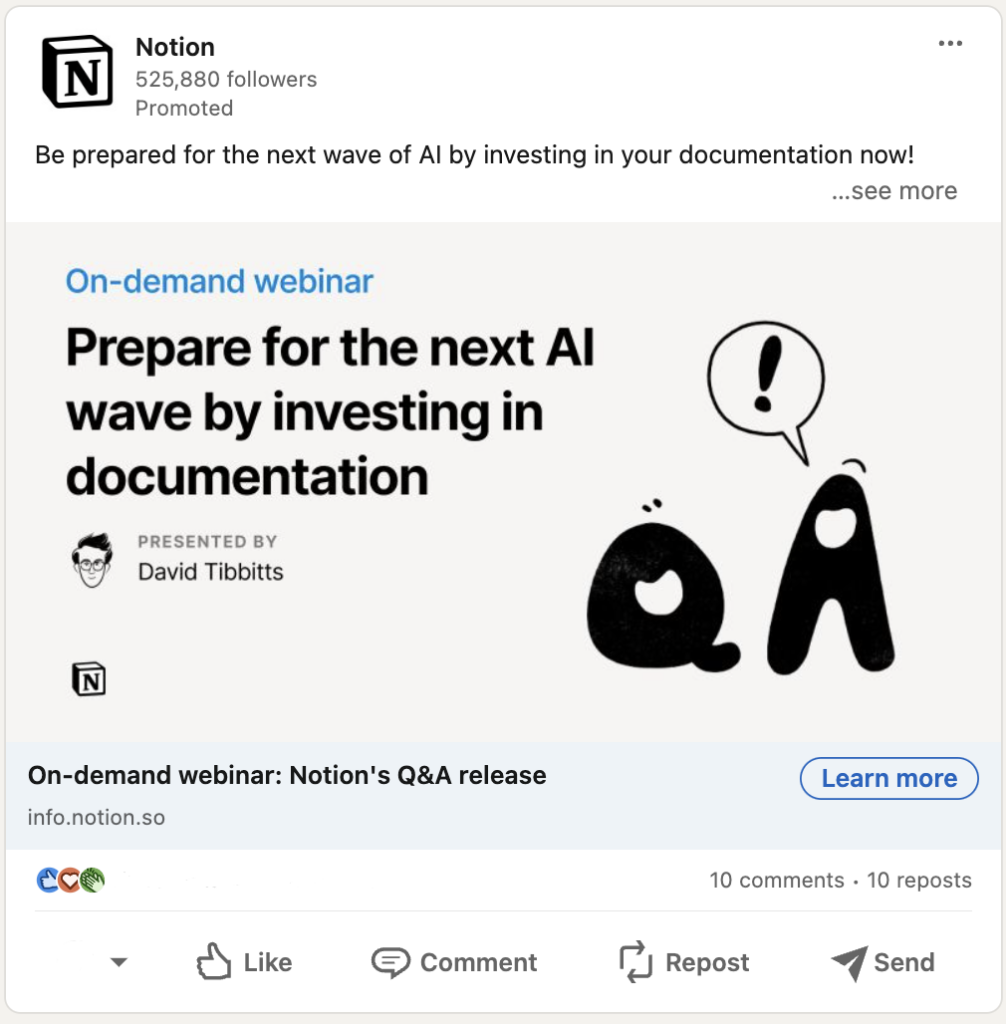Image resolution: width=1006 pixels, height=1024 pixels.
Task: Click the Repost arrows icon
Action: (x=636, y=962)
